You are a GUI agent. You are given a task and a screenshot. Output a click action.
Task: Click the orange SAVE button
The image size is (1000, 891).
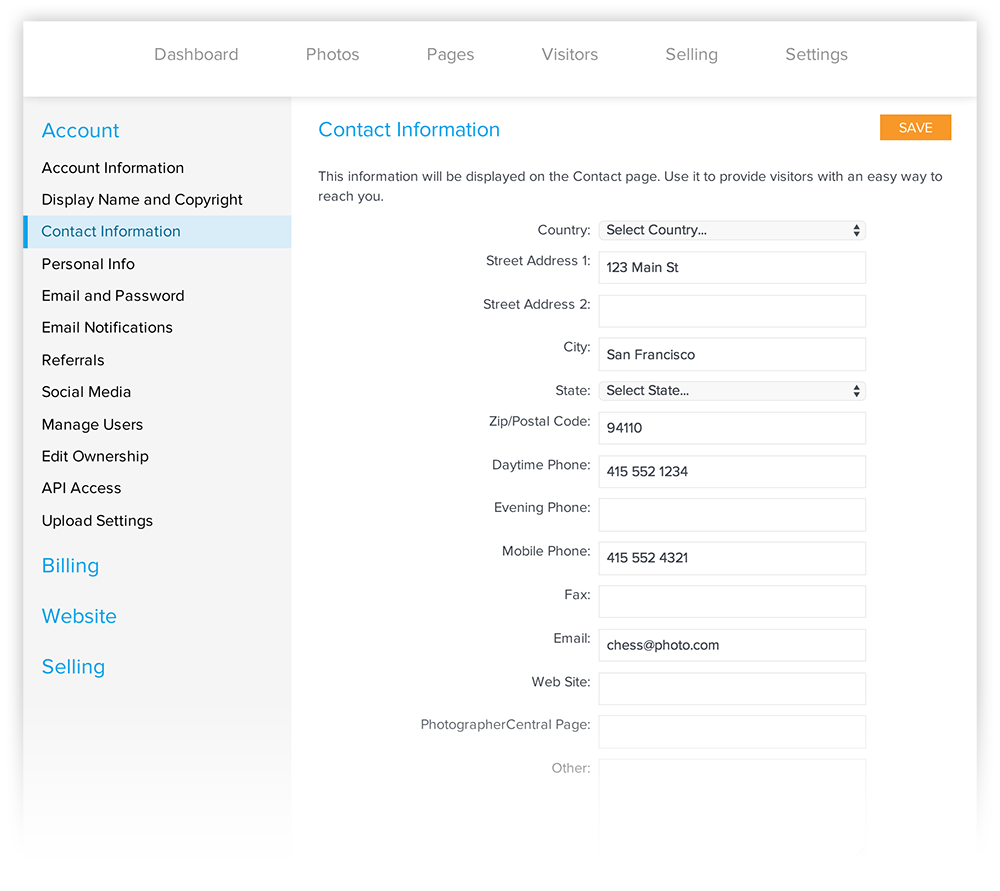point(915,128)
